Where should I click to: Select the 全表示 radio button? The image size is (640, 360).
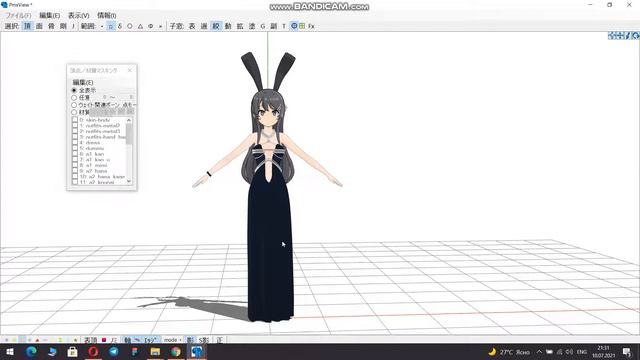tap(74, 90)
